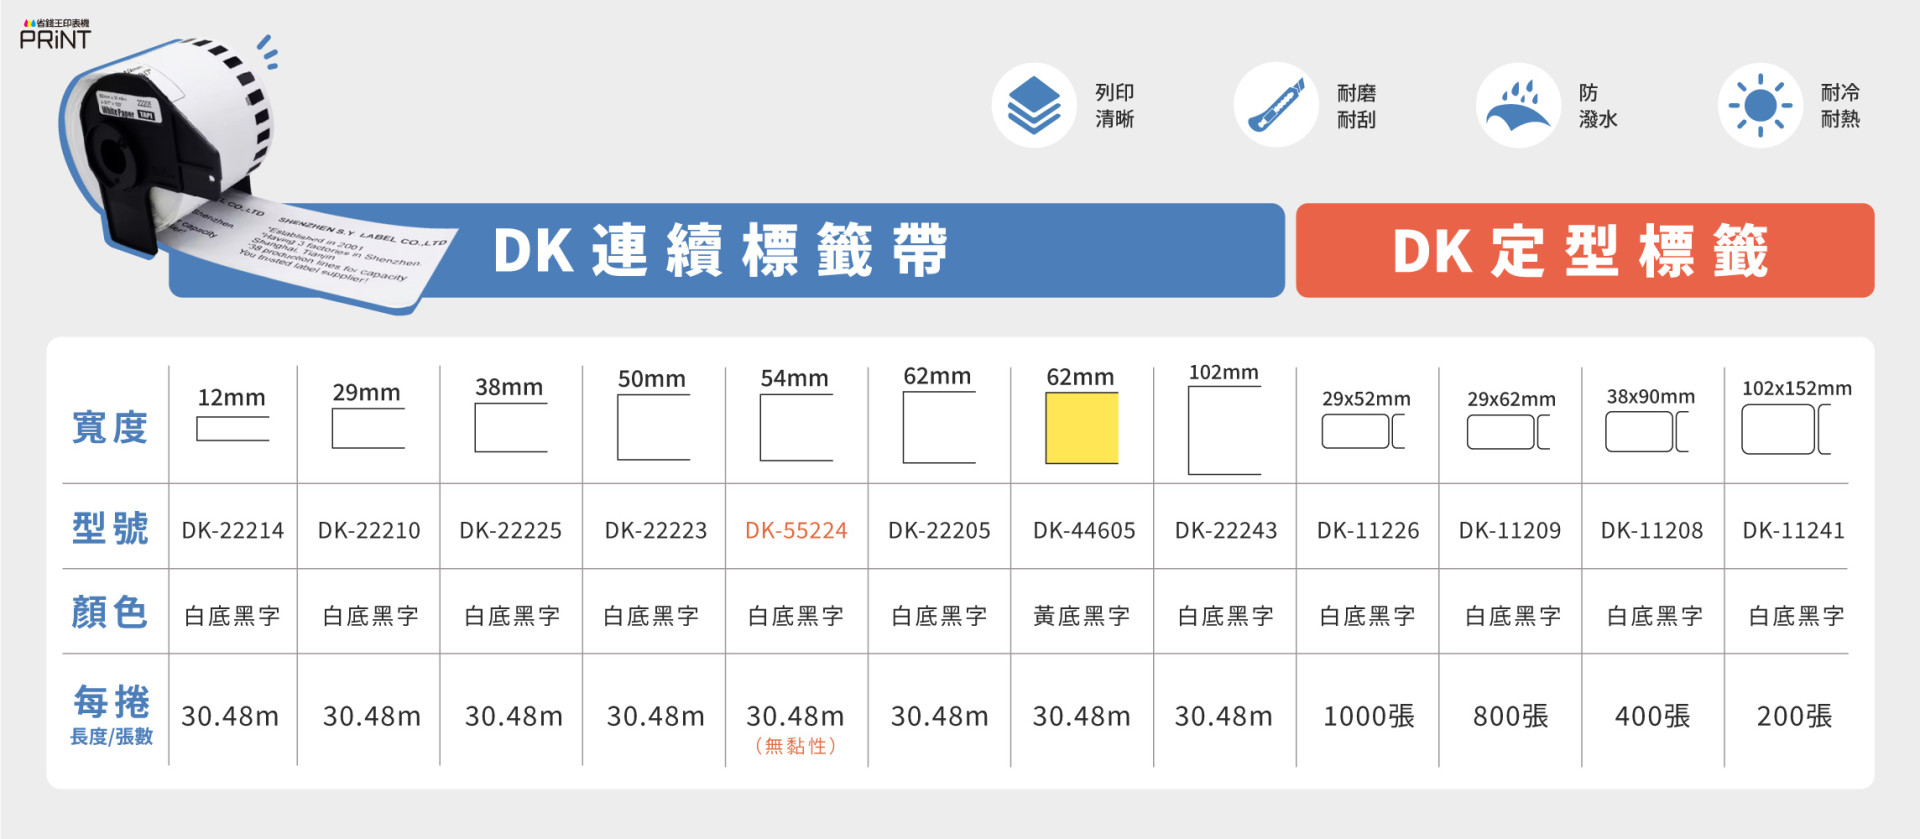Click the 102x152mm size label

coord(1797,388)
